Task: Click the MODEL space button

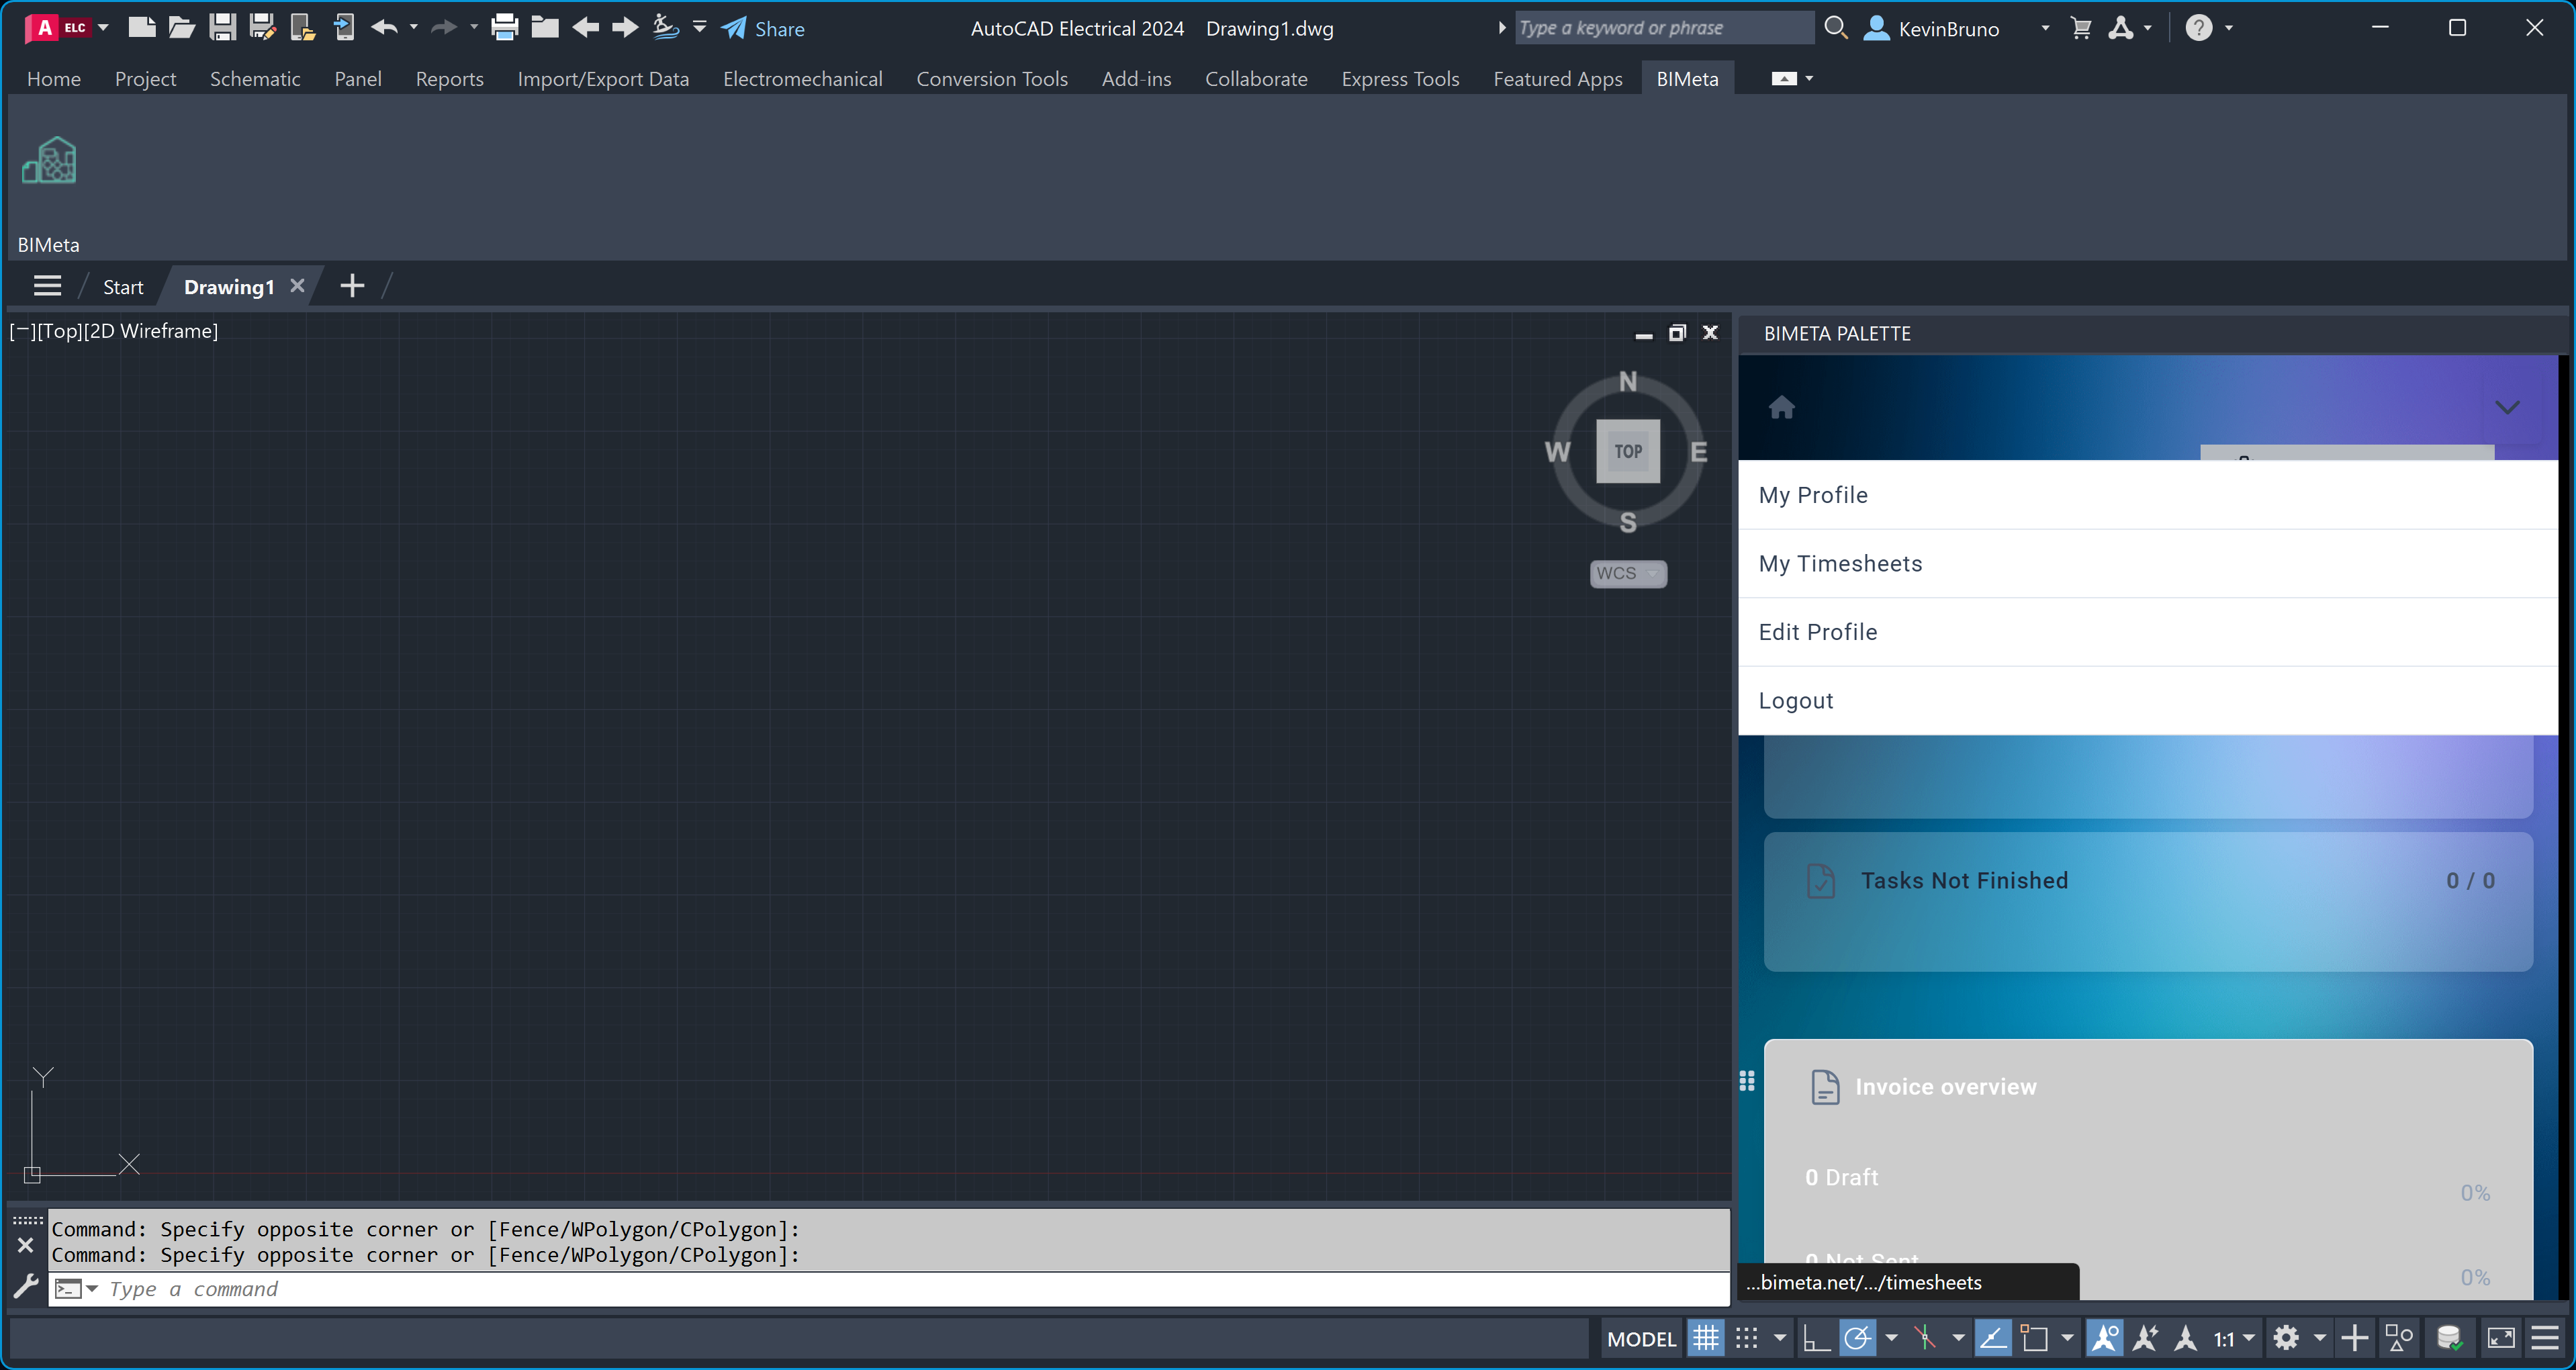Action: click(1641, 1339)
